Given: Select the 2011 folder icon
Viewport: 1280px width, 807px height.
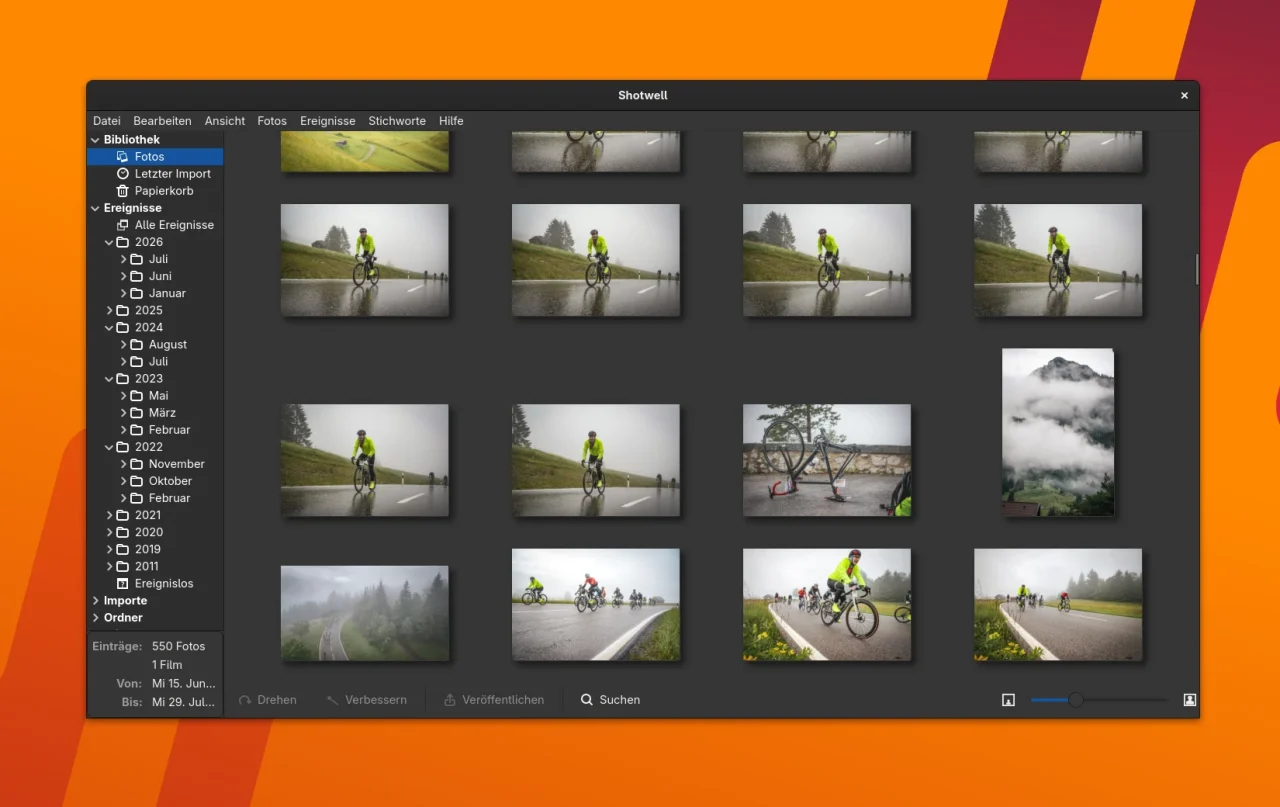Looking at the screenshot, I should click(122, 566).
